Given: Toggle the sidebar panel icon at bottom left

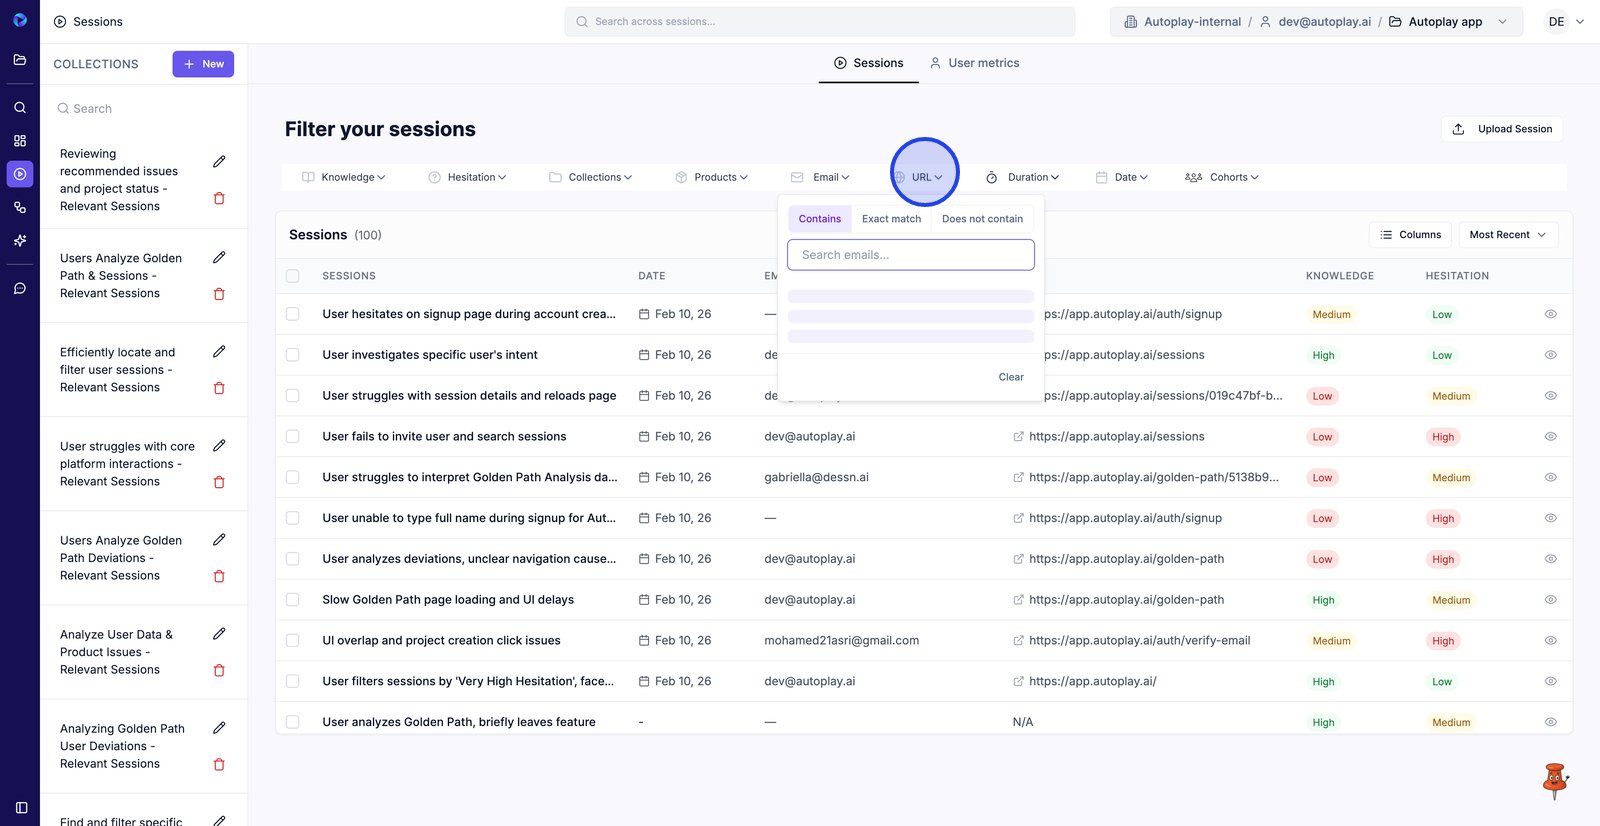Looking at the screenshot, I should pos(21,807).
